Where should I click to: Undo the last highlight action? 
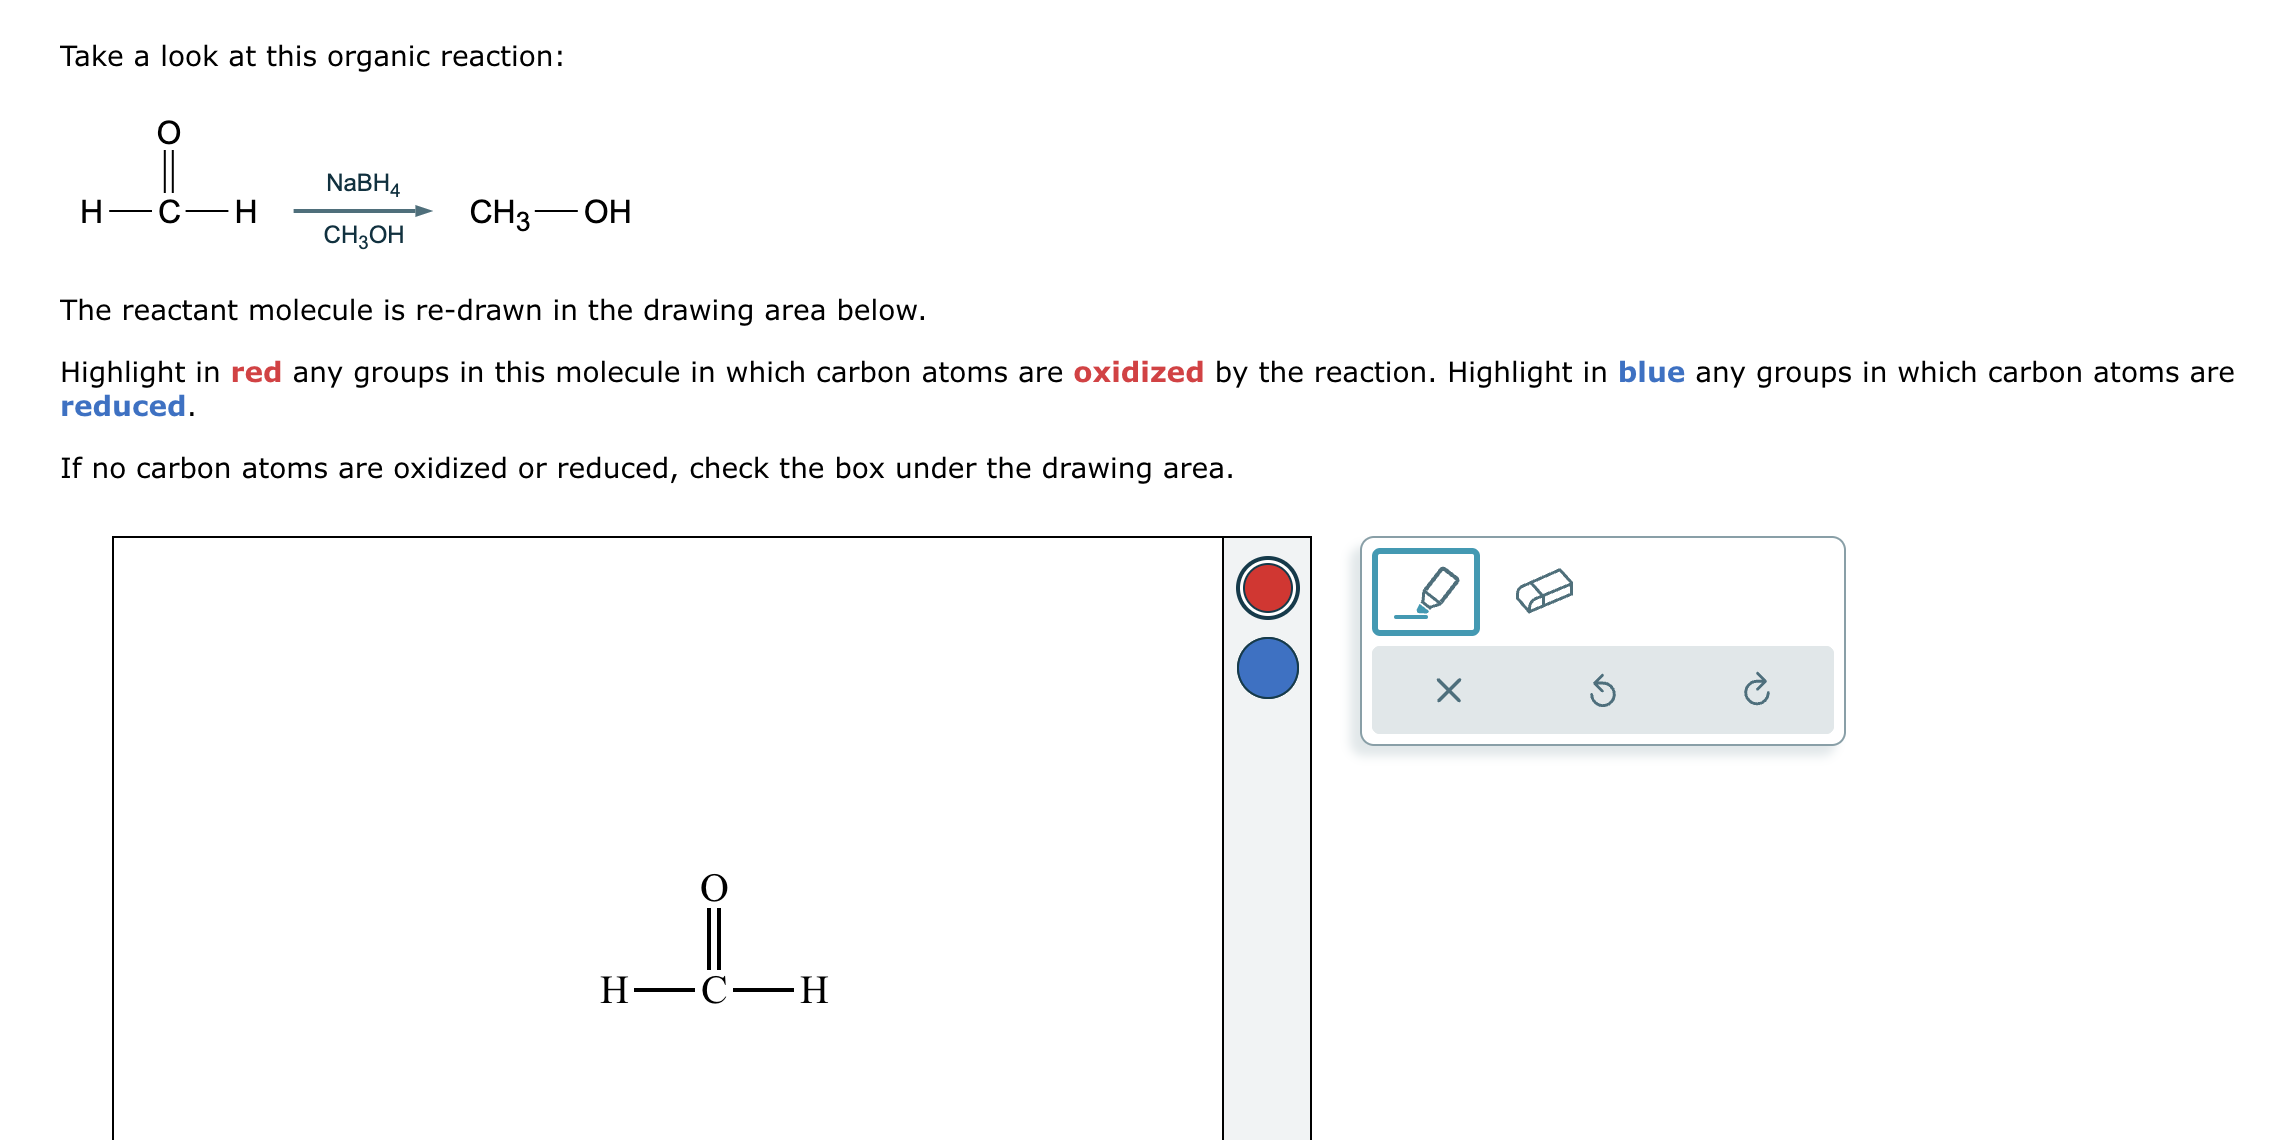[x=1603, y=690]
